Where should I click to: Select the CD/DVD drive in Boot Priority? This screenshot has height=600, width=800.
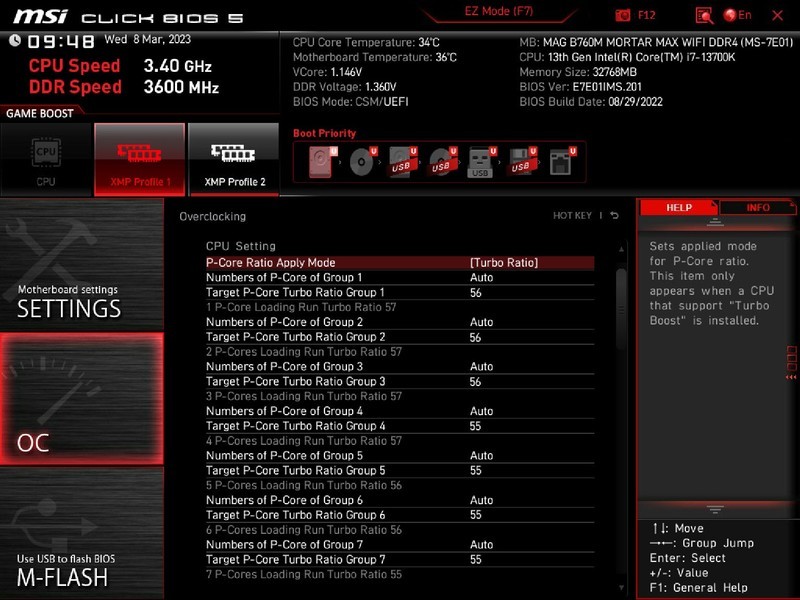pos(361,160)
